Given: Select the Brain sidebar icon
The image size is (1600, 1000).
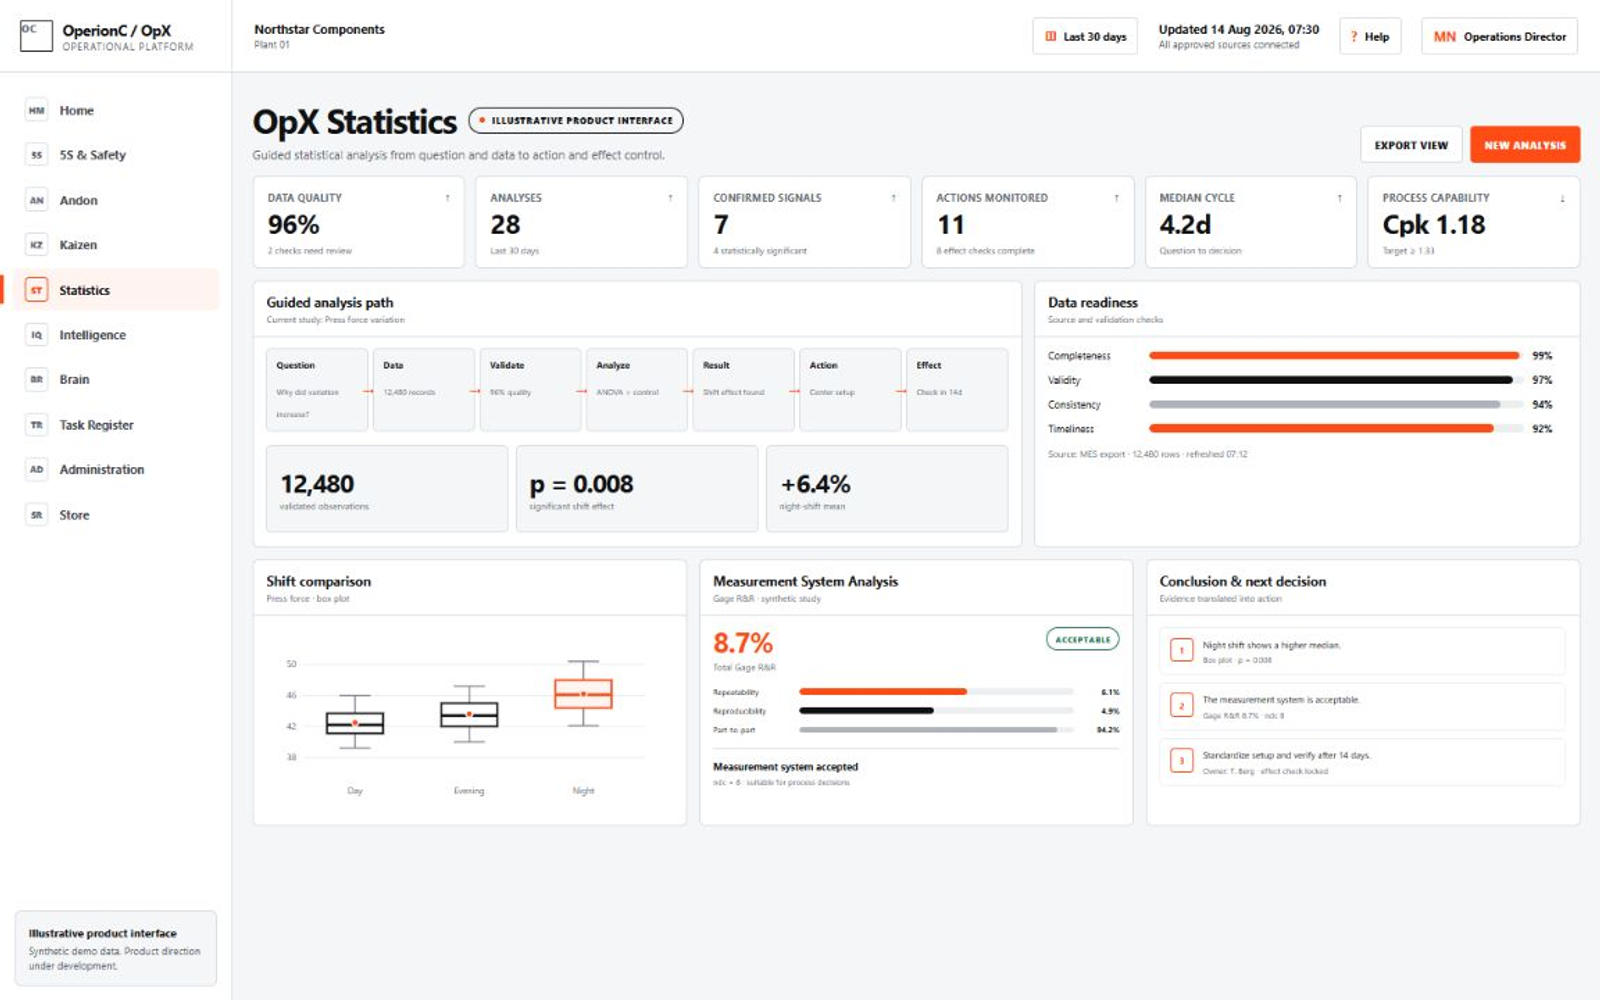Looking at the screenshot, I should (37, 380).
